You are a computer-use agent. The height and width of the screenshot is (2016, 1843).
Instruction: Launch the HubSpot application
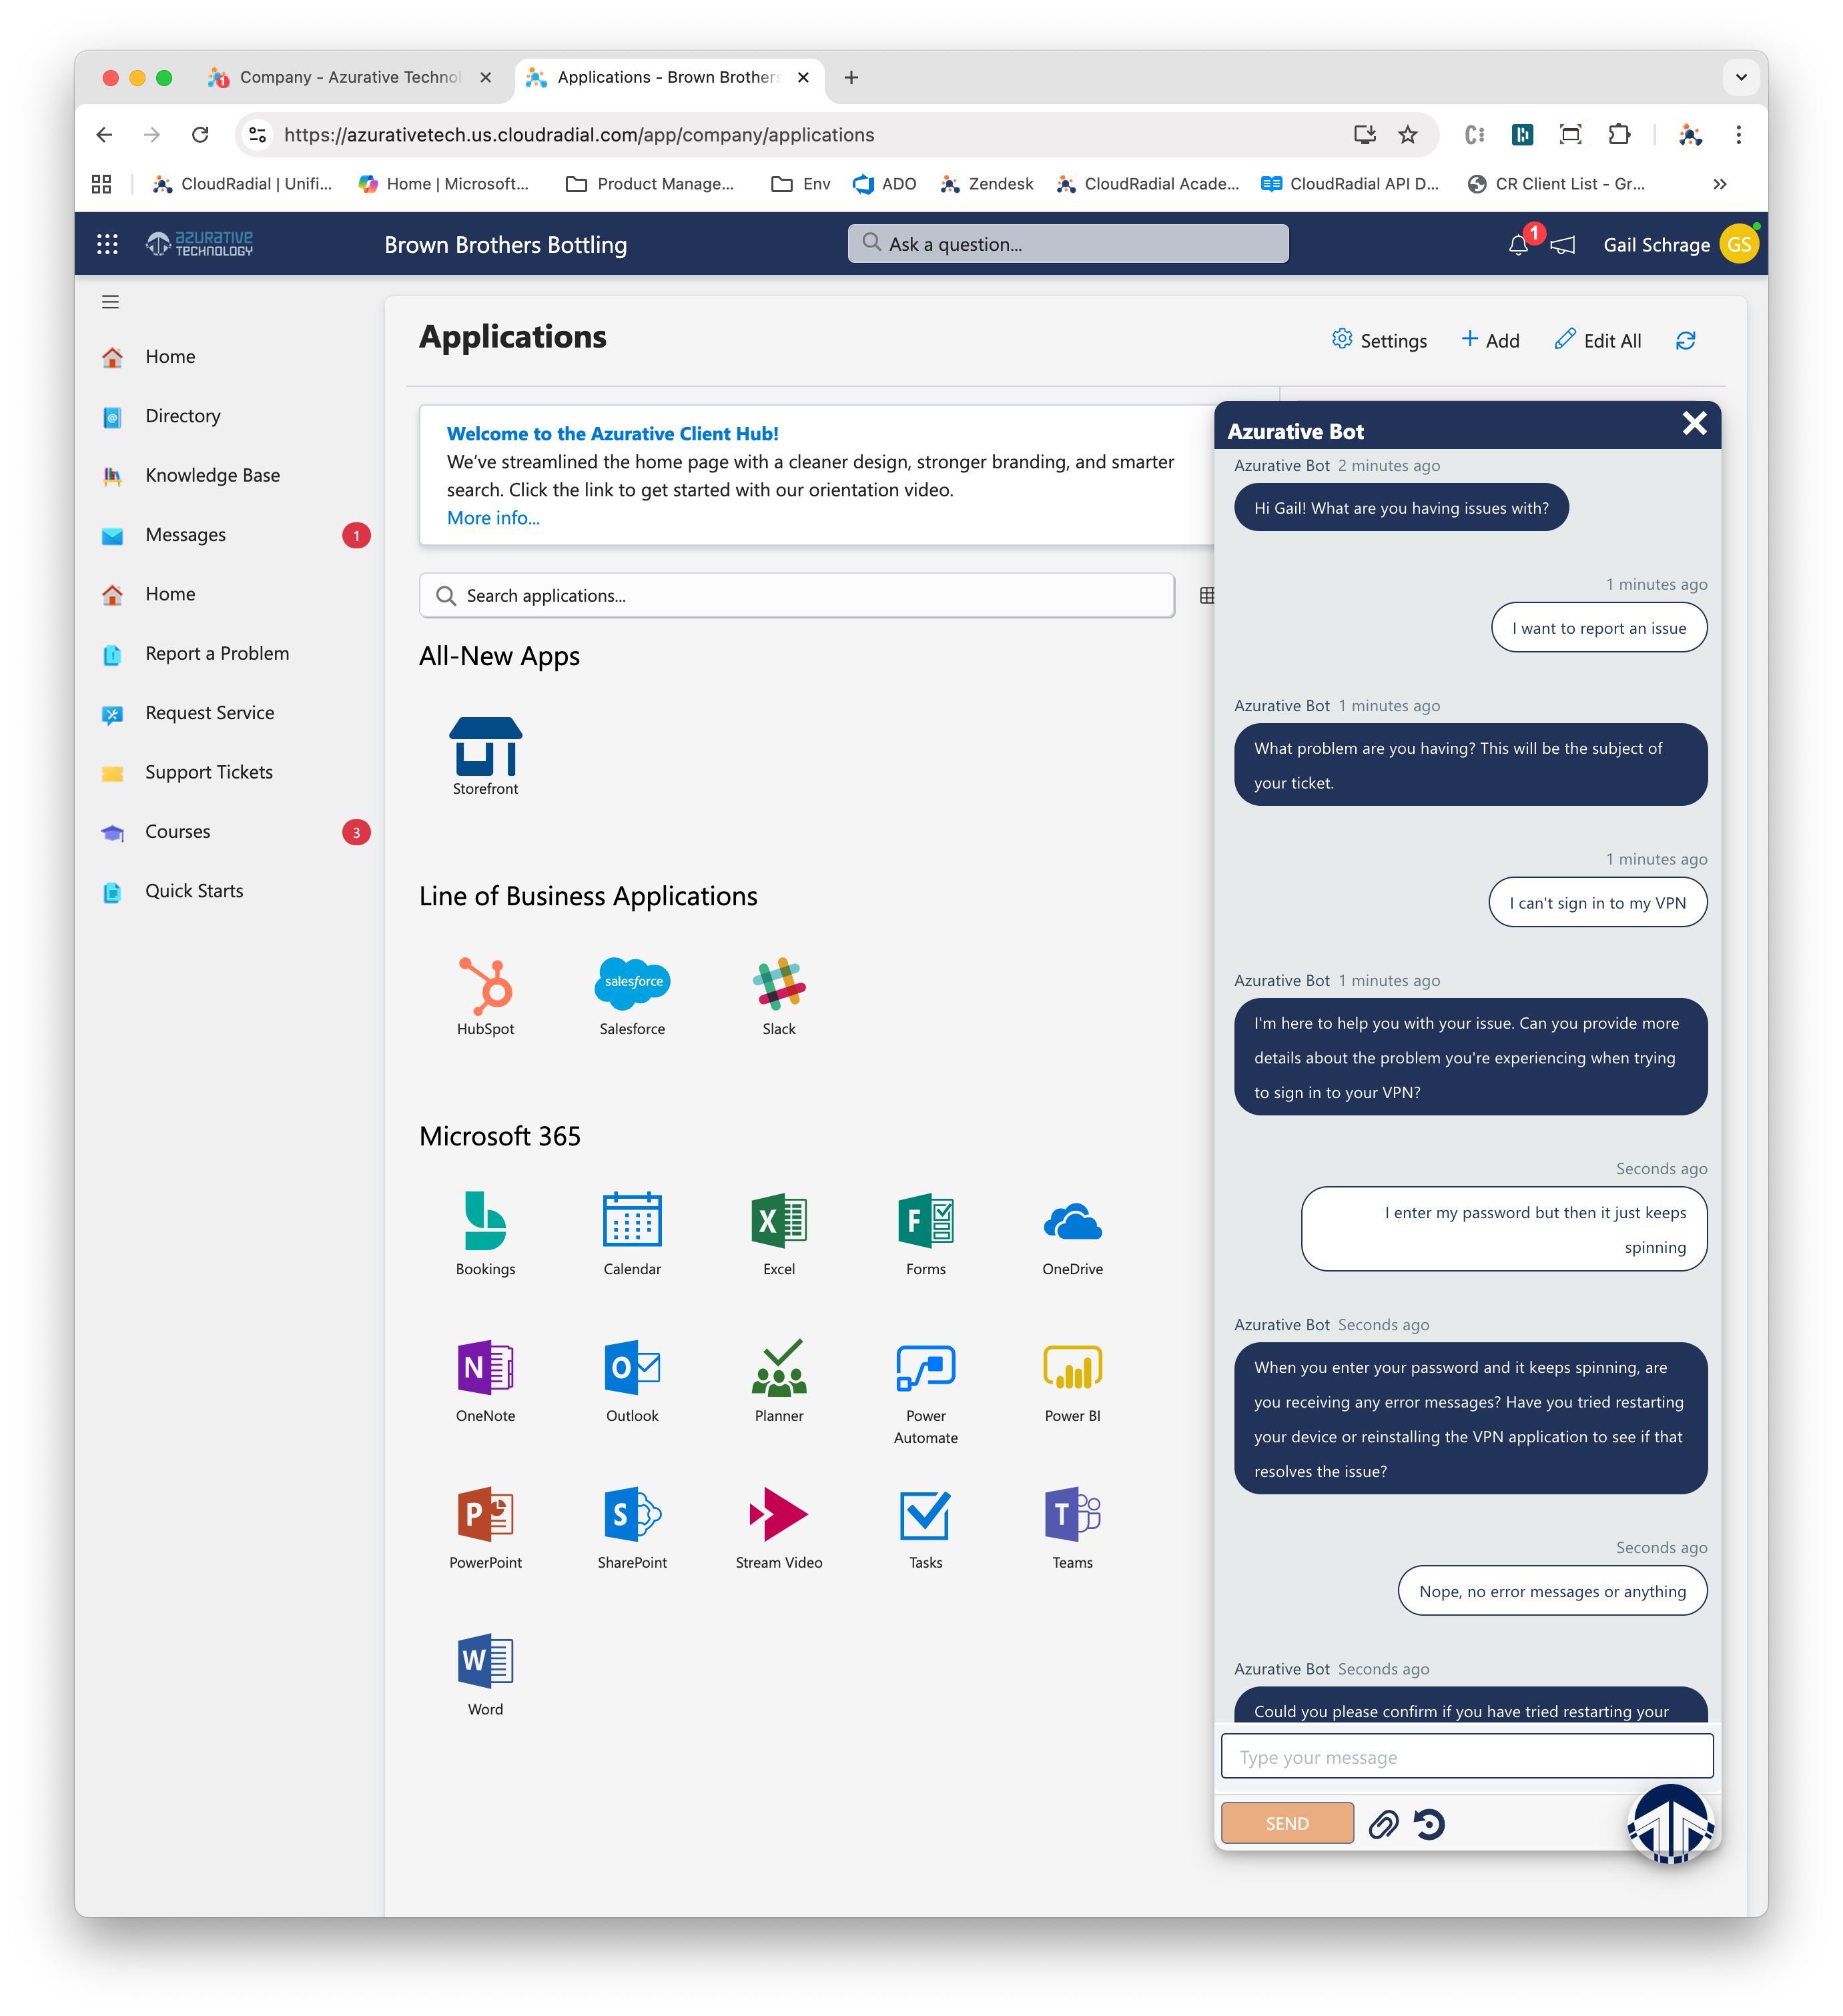(485, 996)
